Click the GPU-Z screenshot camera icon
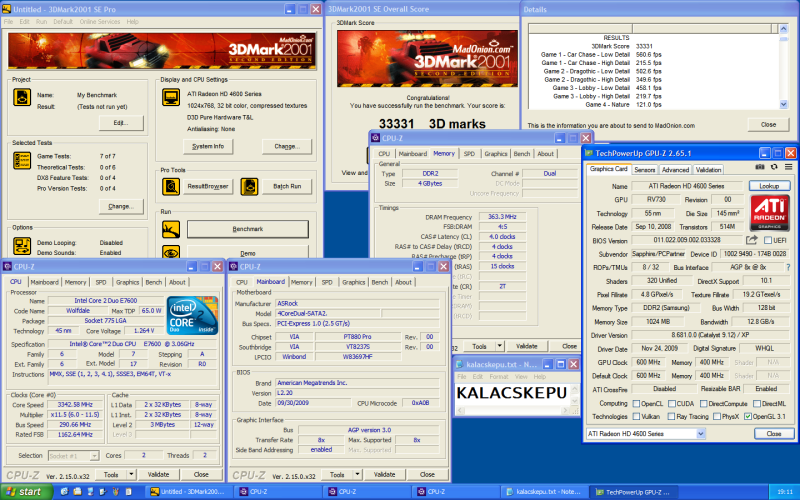 coord(760,167)
